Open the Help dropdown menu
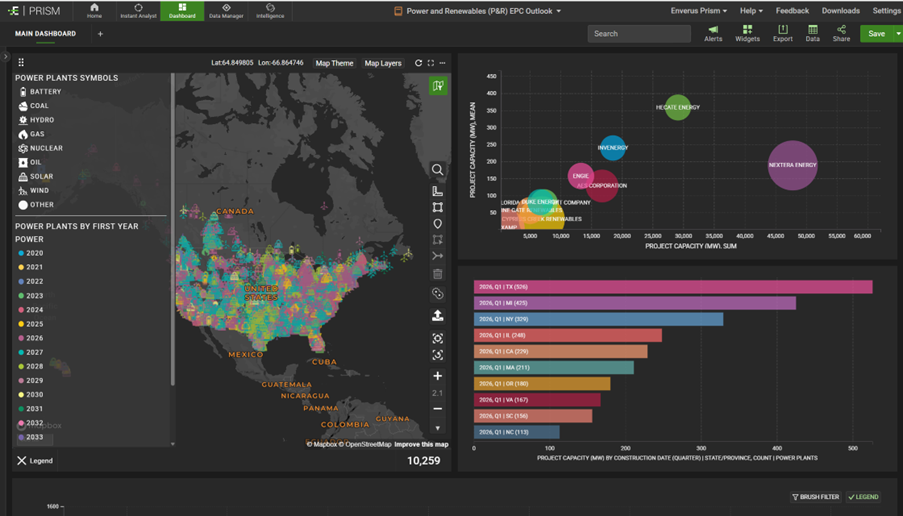Image resolution: width=903 pixels, height=516 pixels. pos(750,11)
